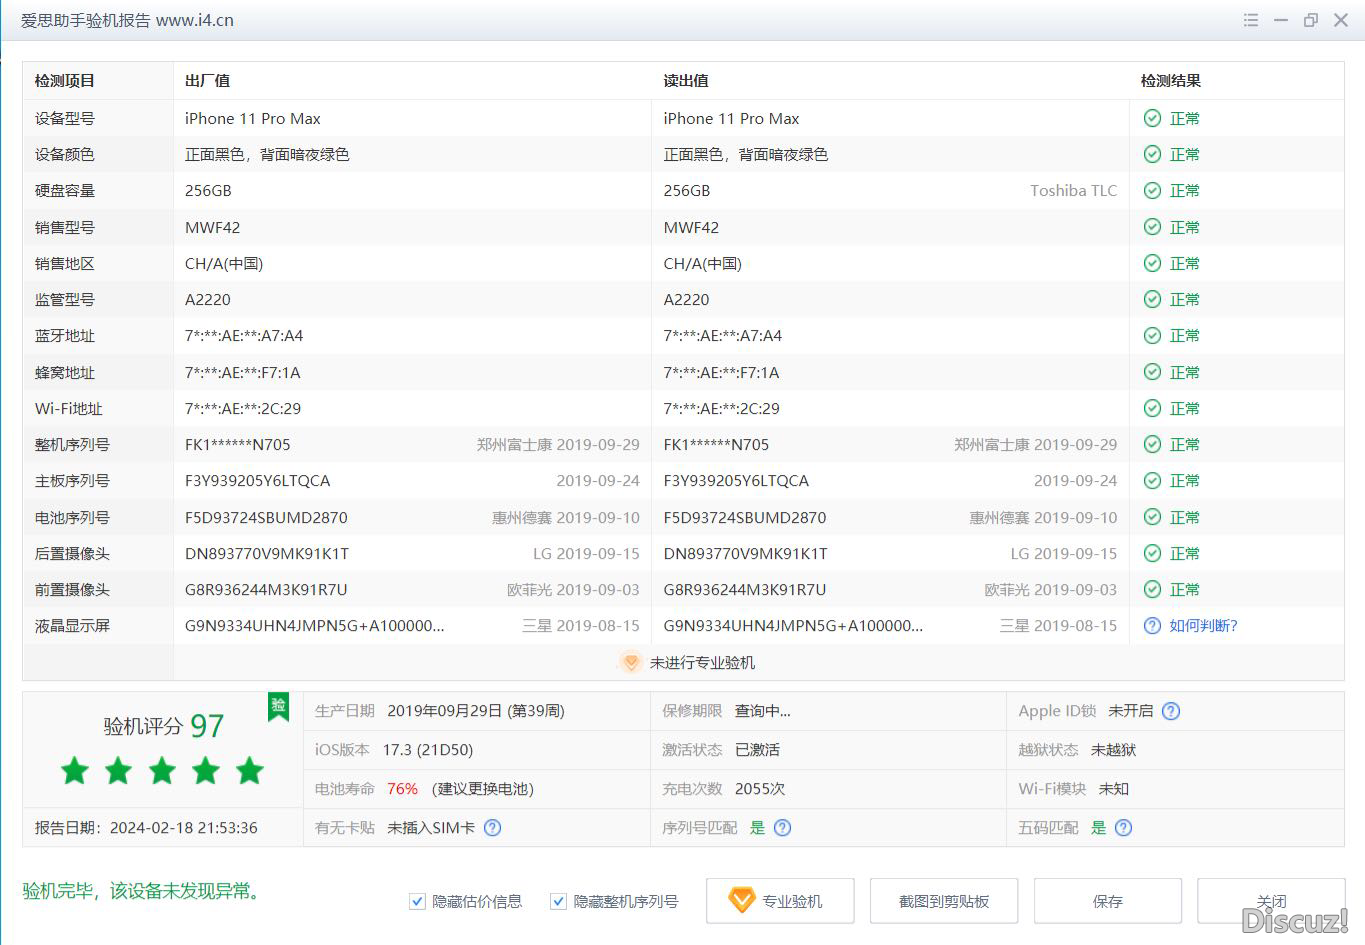Click the 激活状态 已激活 value
Viewport: 1365px width, 945px height.
(757, 749)
